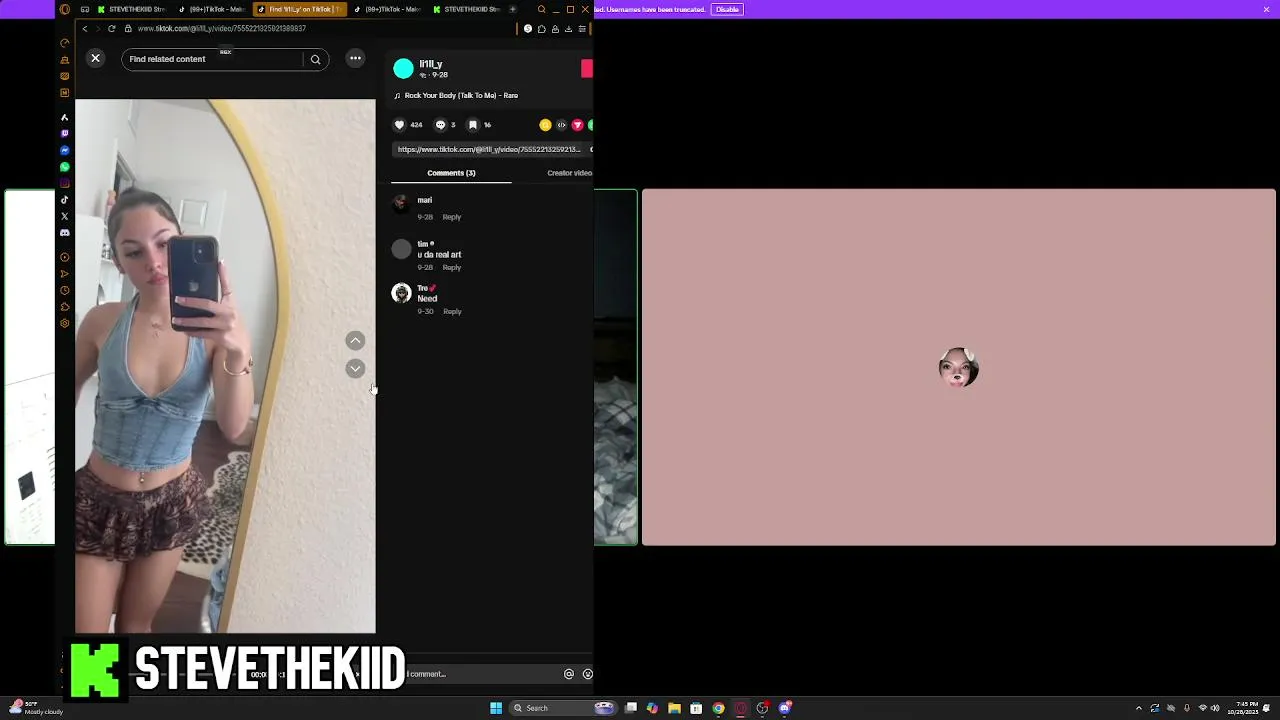Open Twitch in the browser sidebar

tap(65, 134)
